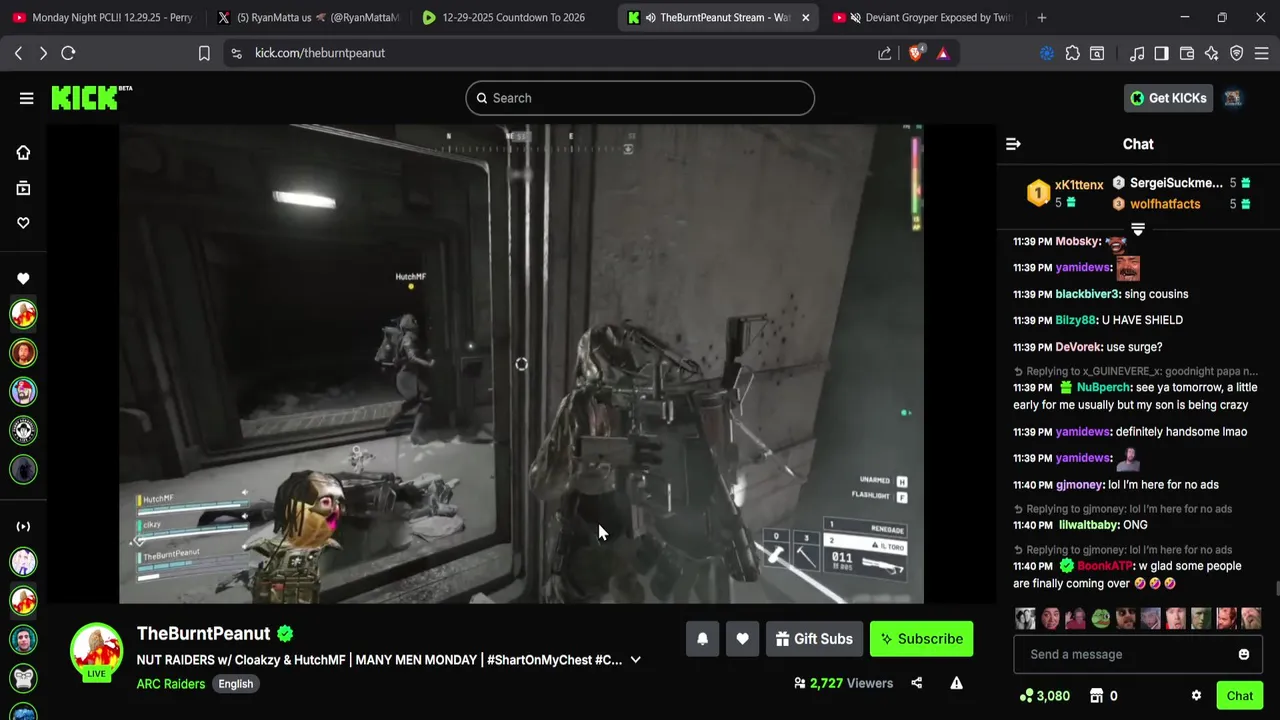Click Bilzy88 username in chat
The width and height of the screenshot is (1280, 720).
(x=1075, y=320)
